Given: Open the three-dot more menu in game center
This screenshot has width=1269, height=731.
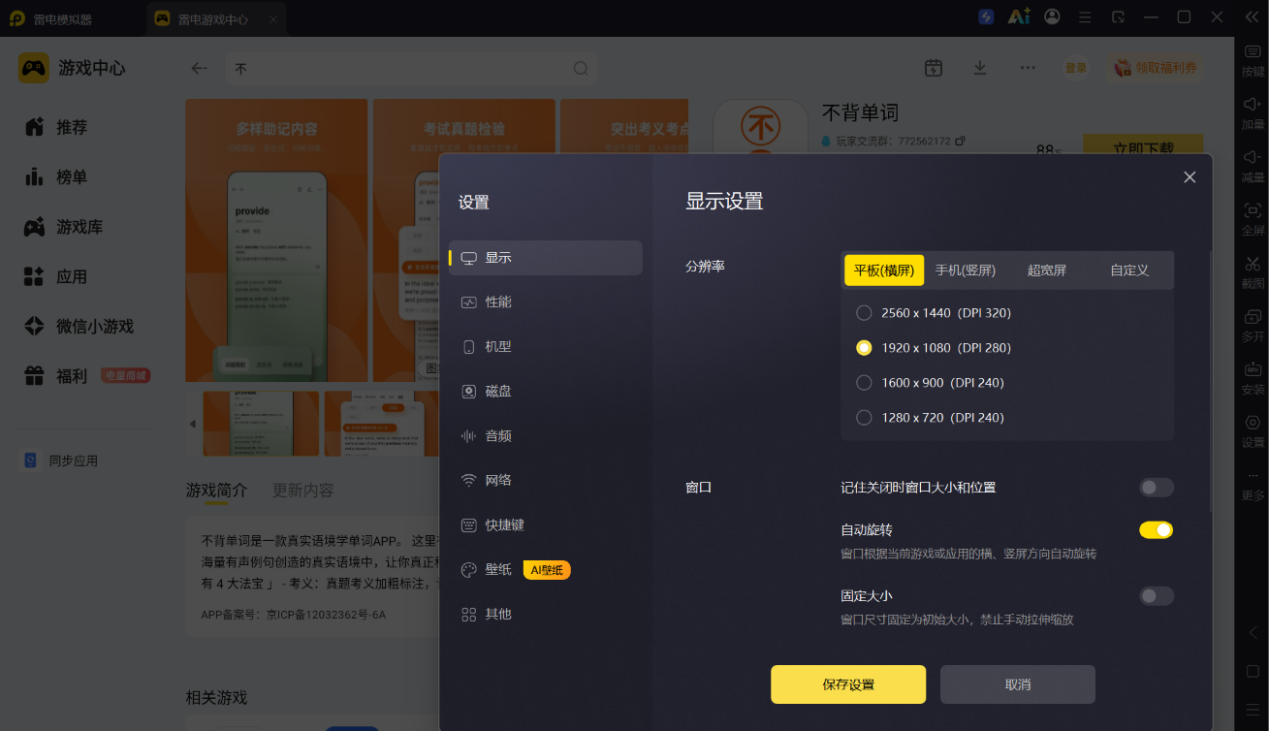Looking at the screenshot, I should (x=1027, y=68).
